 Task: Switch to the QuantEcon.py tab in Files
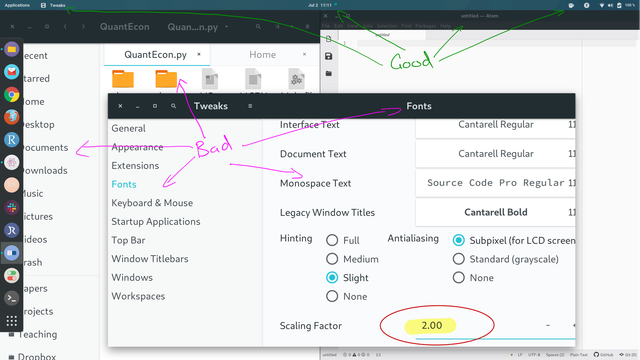click(x=156, y=55)
